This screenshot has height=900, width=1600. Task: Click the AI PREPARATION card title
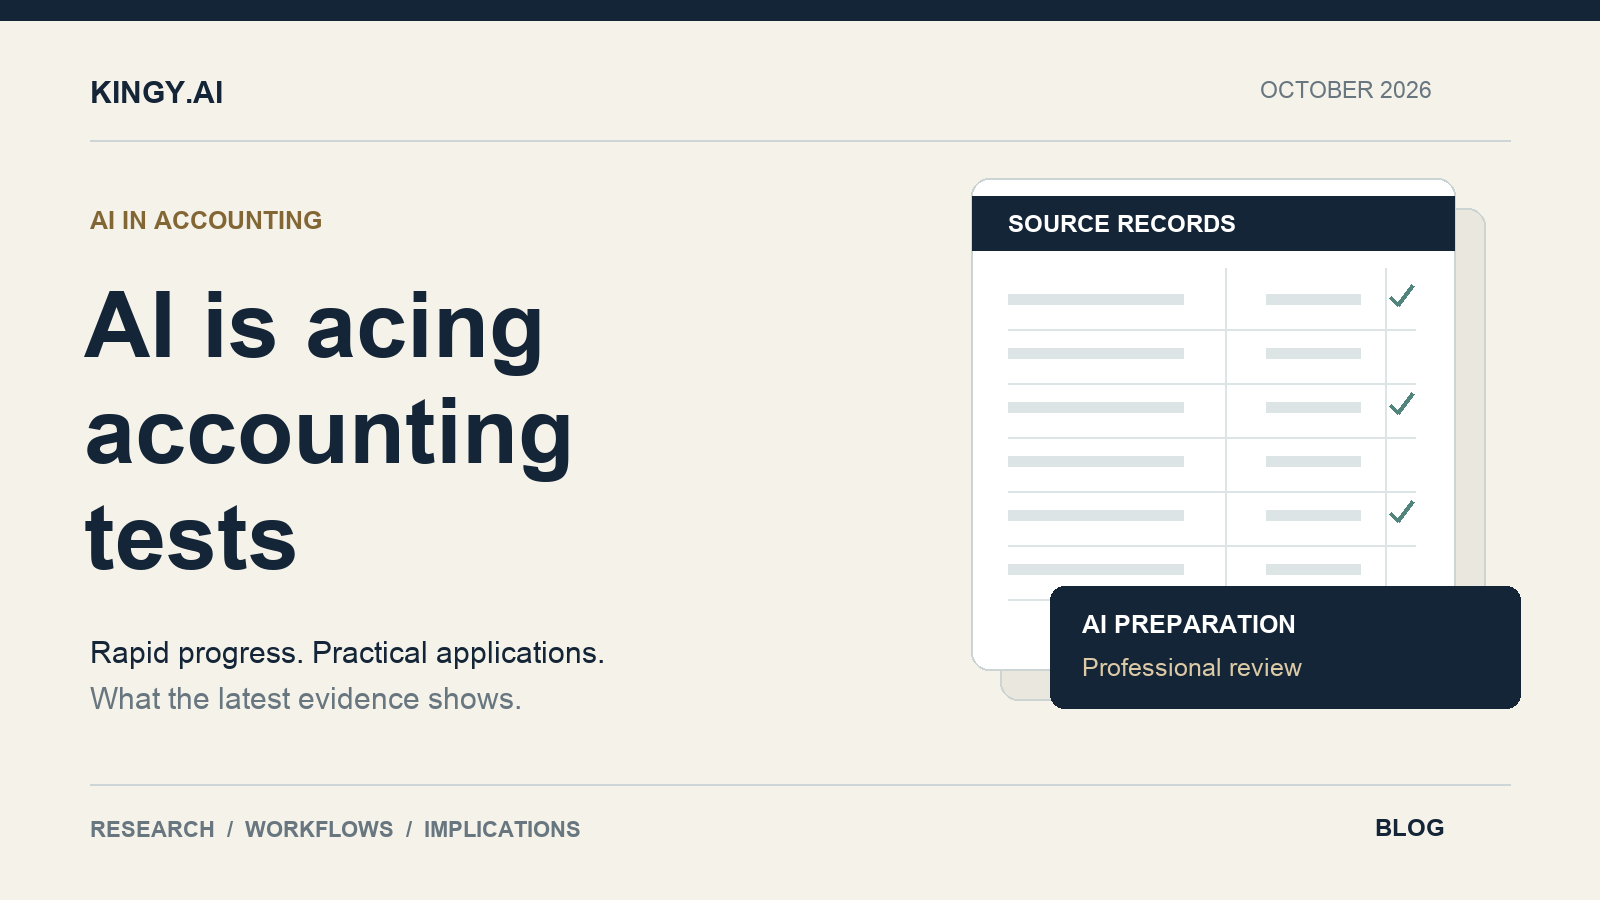pyautogui.click(x=1188, y=624)
